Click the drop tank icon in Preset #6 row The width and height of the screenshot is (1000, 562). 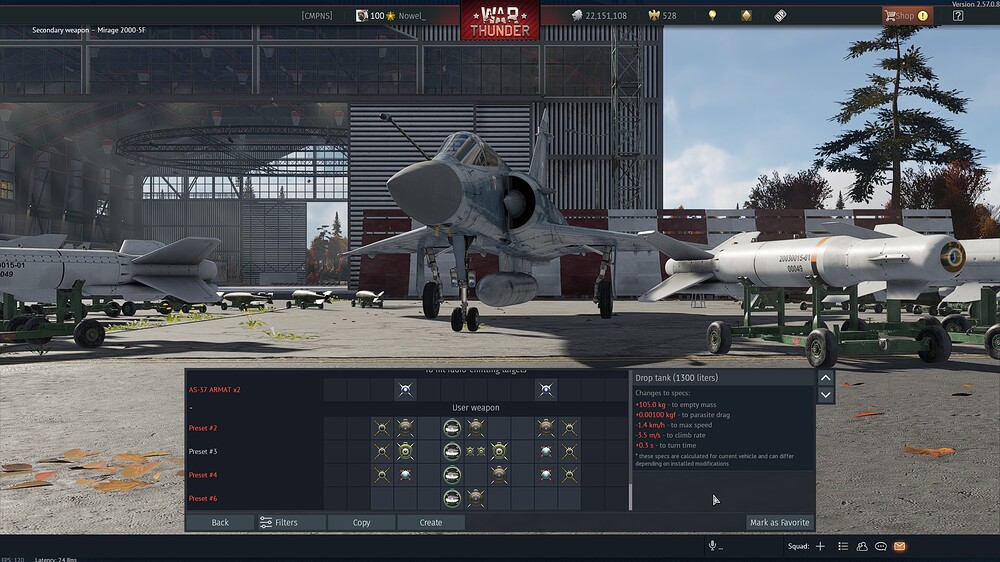pyautogui.click(x=452, y=498)
